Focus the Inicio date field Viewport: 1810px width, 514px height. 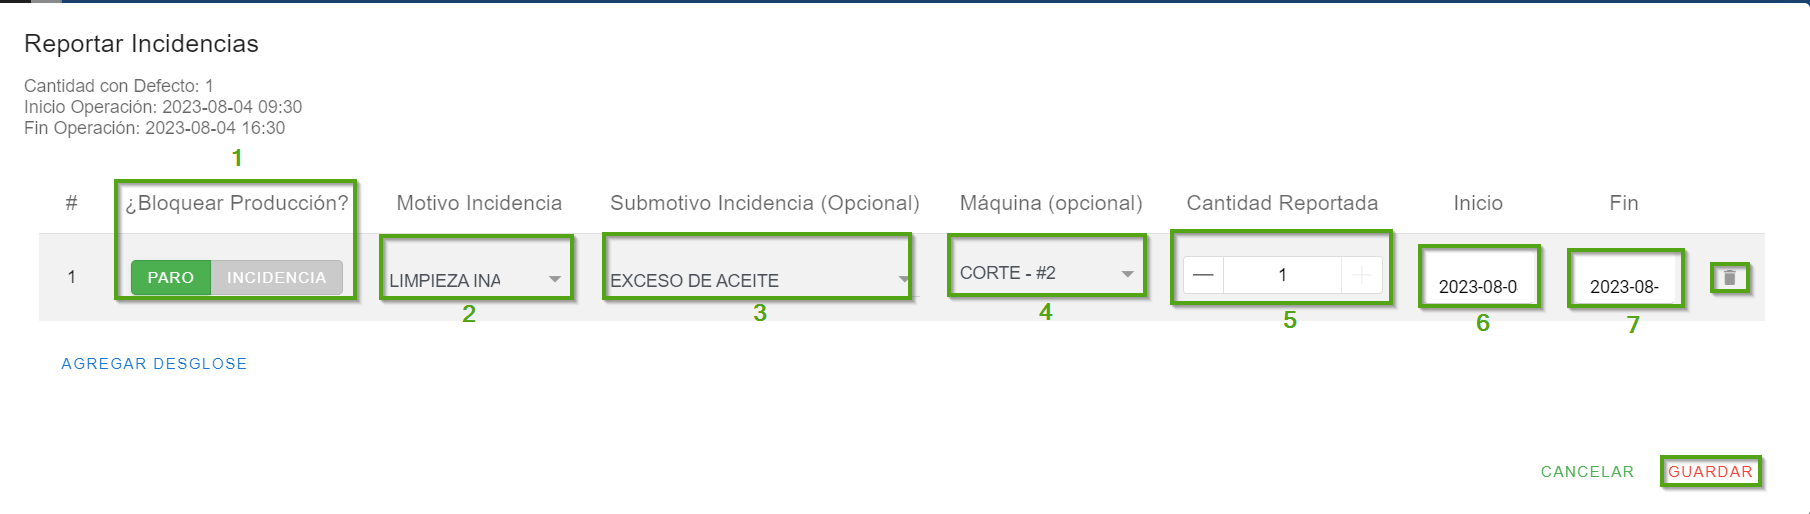click(x=1478, y=286)
